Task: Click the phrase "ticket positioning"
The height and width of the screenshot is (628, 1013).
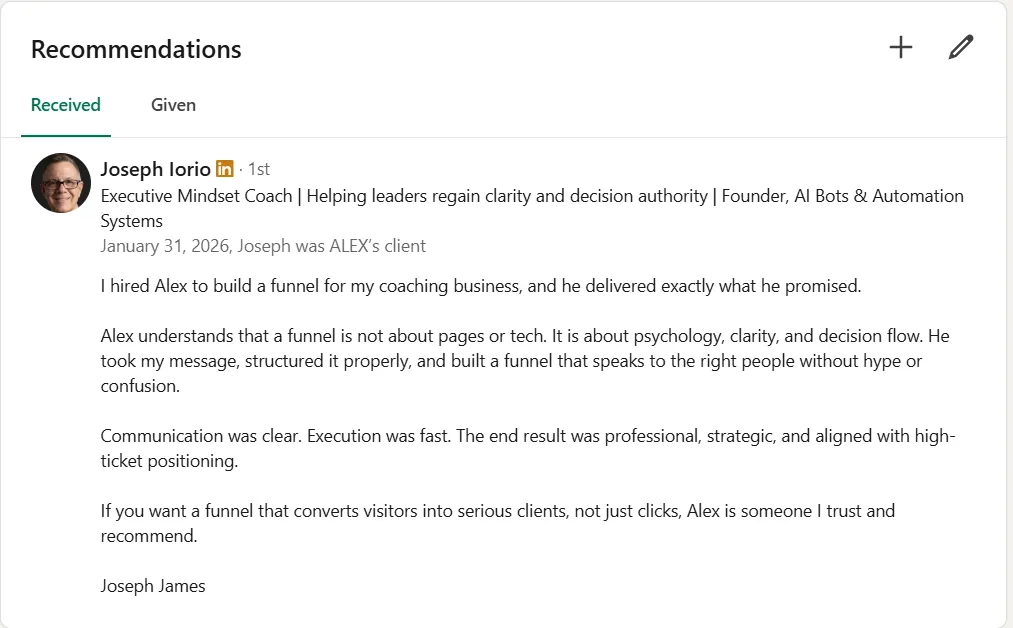Action: [x=170, y=461]
